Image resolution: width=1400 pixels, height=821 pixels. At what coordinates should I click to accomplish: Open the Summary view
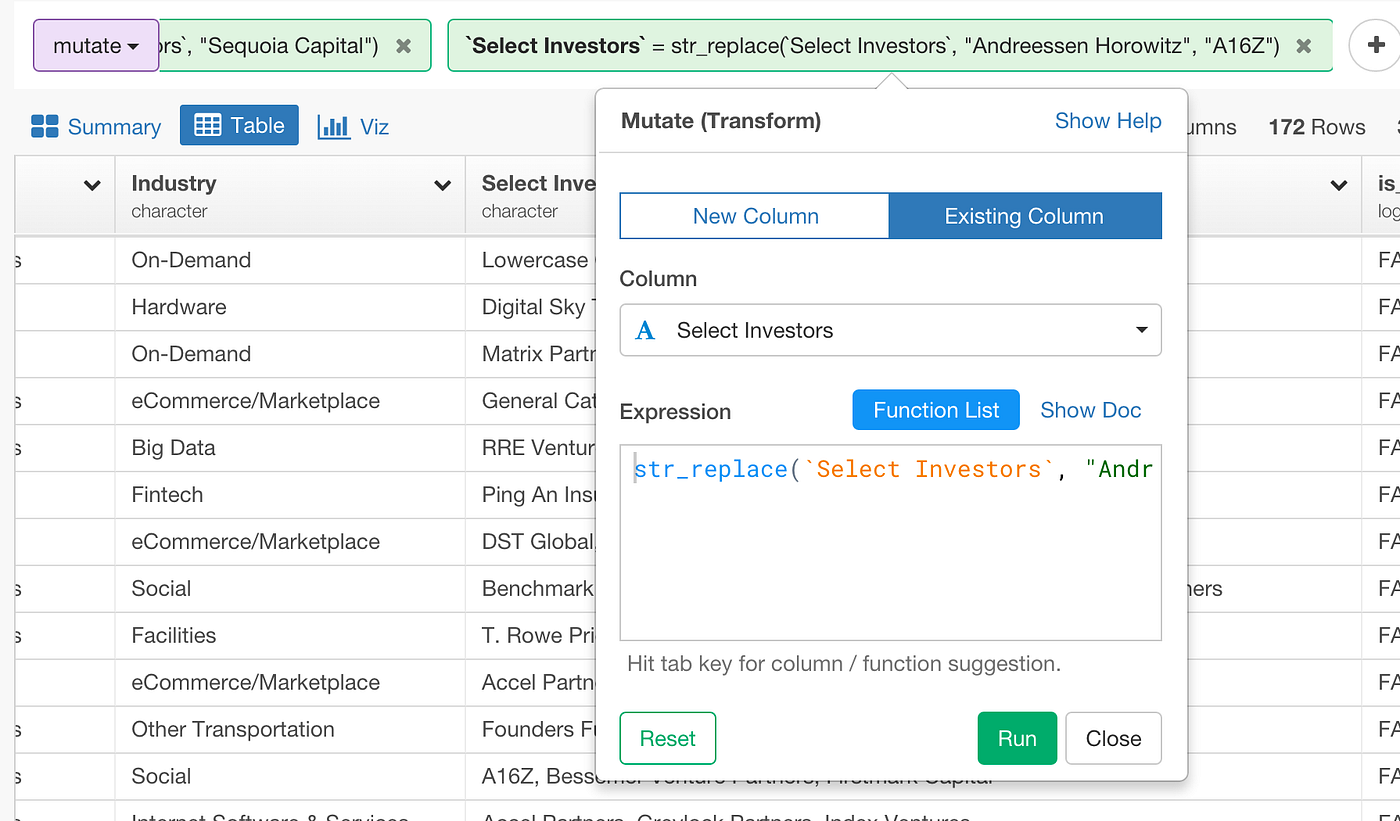pyautogui.click(x=96, y=126)
